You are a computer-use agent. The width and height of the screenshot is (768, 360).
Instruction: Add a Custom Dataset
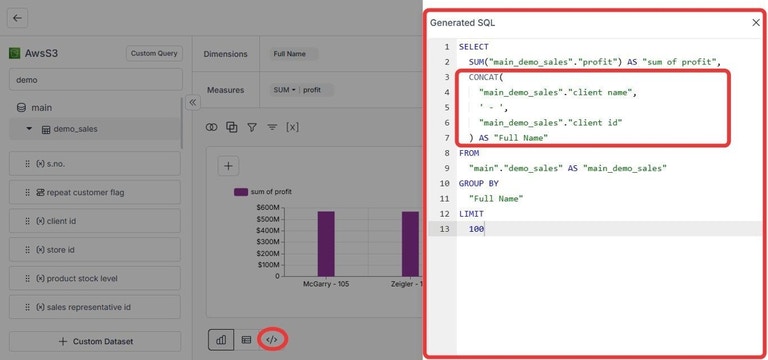point(95,341)
